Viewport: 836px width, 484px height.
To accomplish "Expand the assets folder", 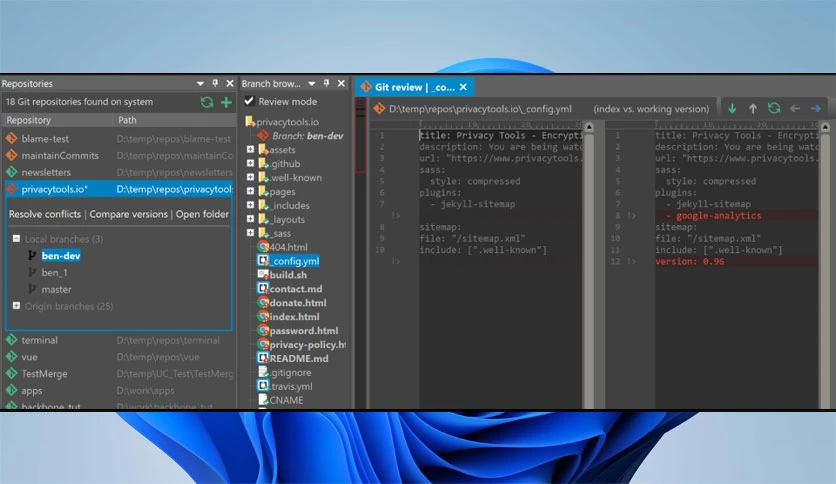I will coord(250,150).
